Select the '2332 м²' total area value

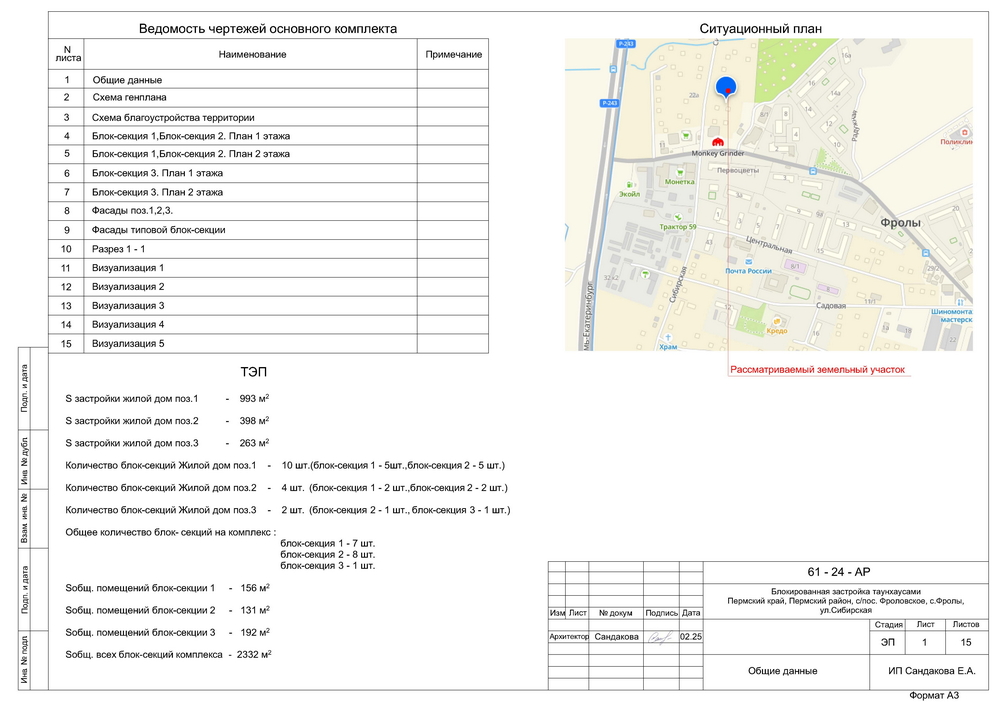(x=254, y=655)
